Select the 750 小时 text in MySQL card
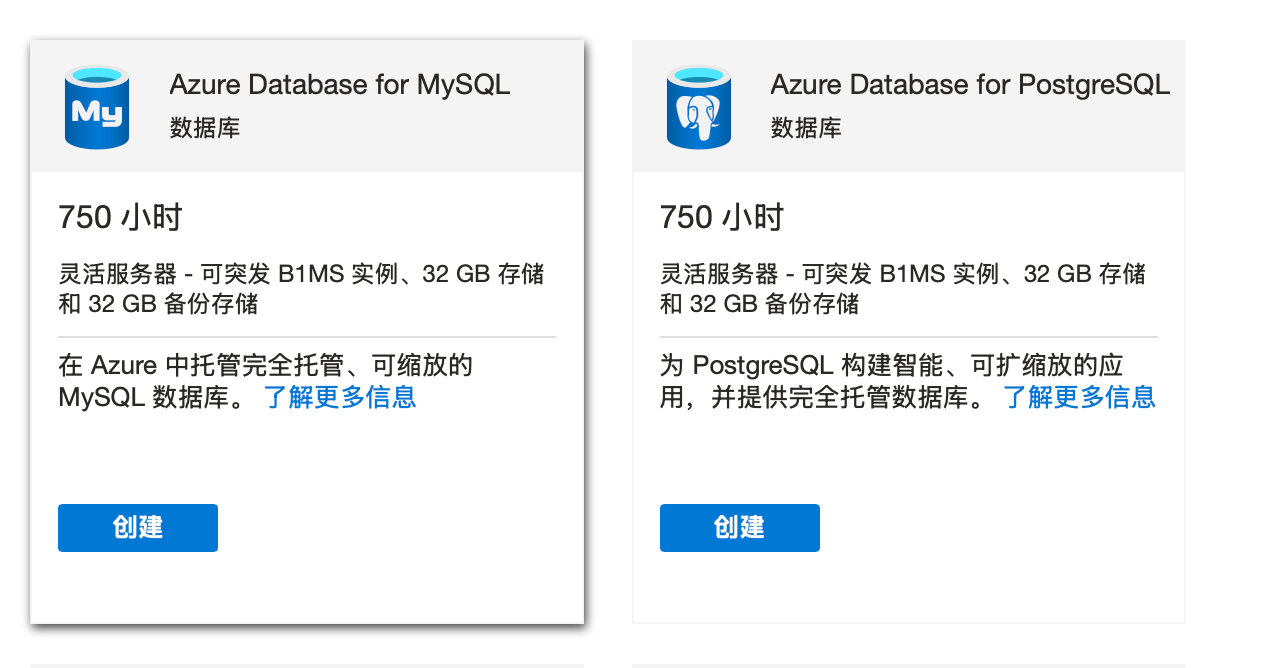1266x668 pixels. coord(120,217)
